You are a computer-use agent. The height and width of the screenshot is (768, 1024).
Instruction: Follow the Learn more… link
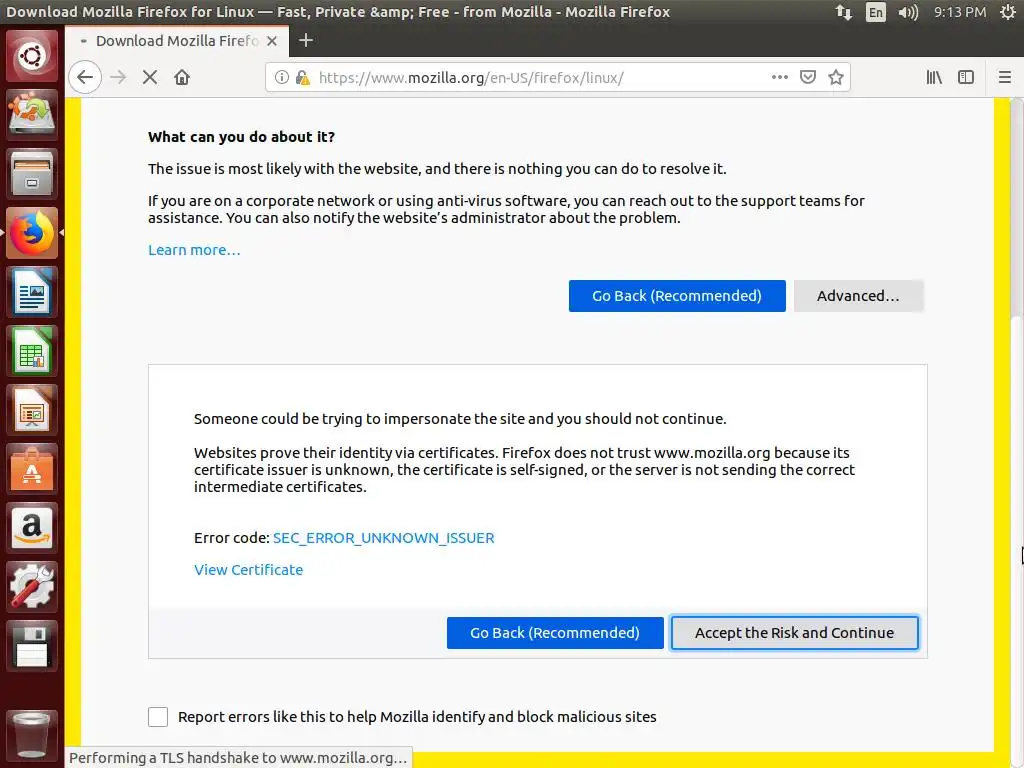(x=194, y=250)
